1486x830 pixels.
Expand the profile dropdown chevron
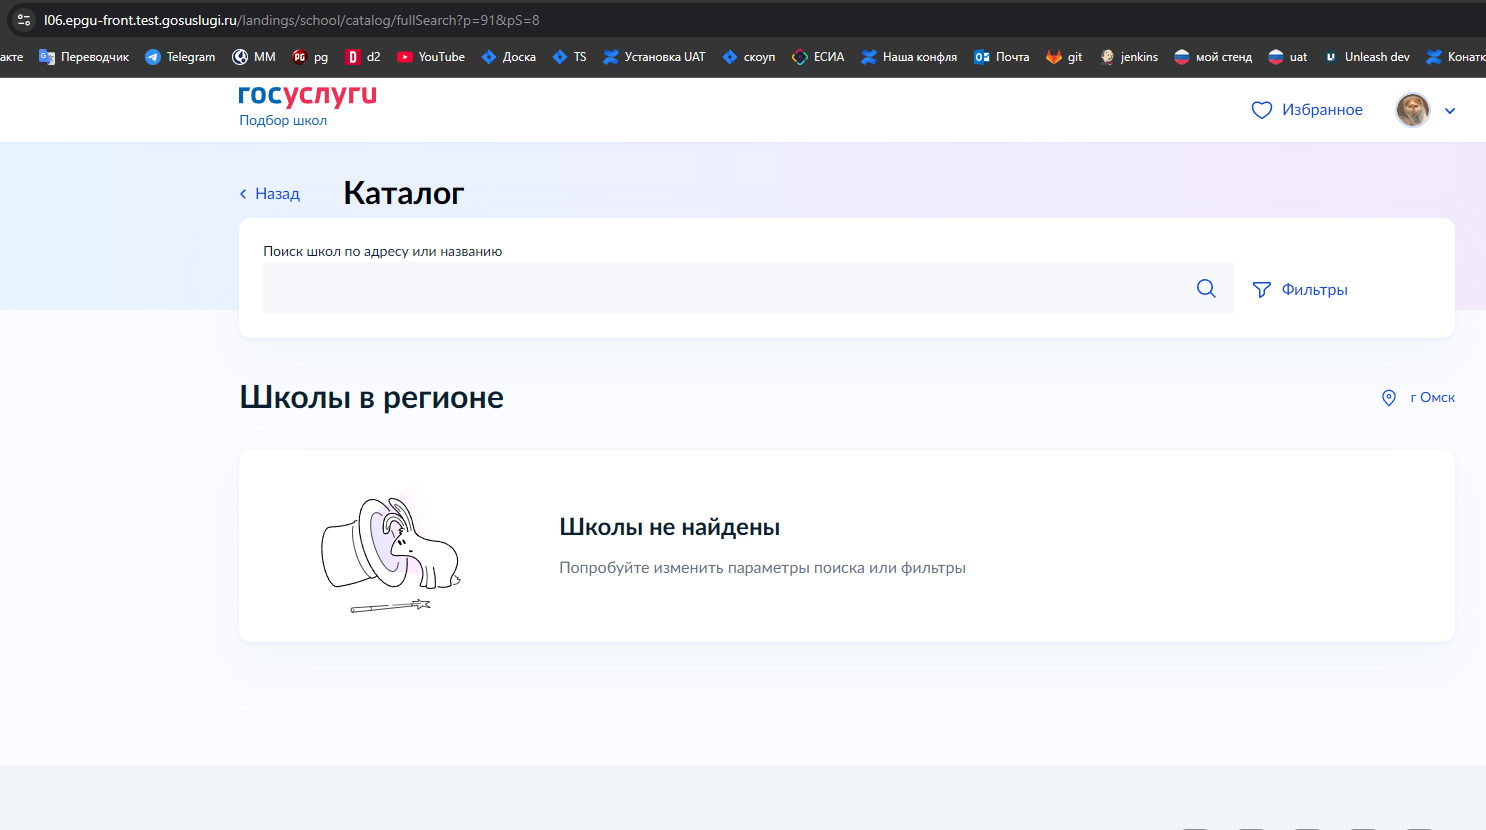[x=1450, y=111]
